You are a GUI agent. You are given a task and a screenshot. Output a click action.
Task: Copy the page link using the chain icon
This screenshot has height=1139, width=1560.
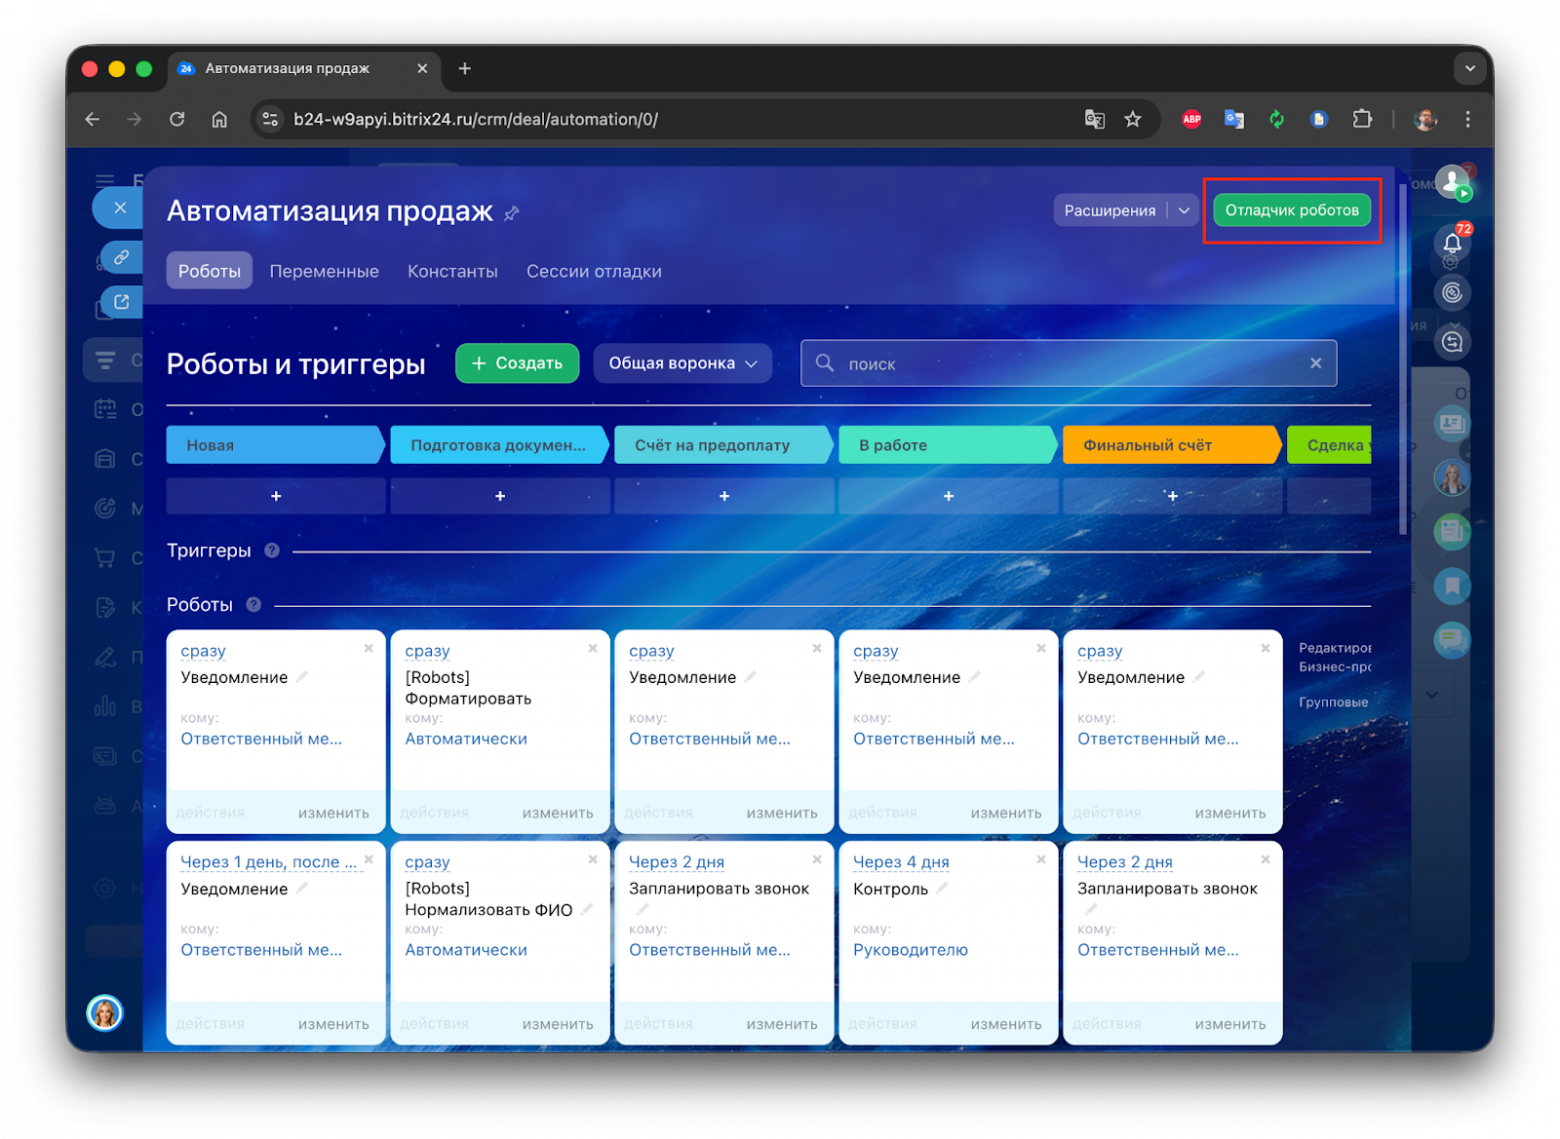tap(121, 257)
